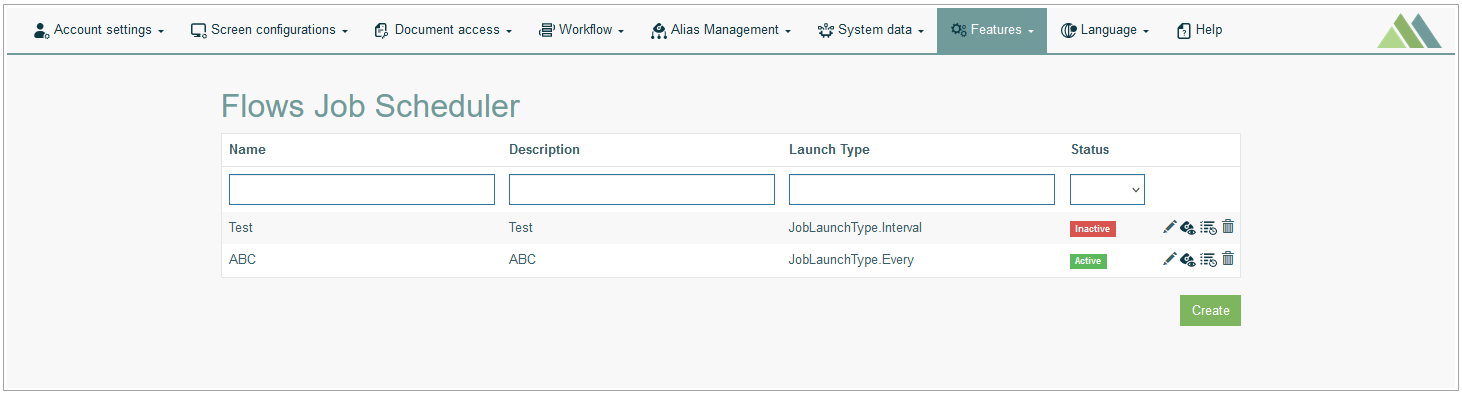Click the green mountain logo
1462x395 pixels.
[1410, 31]
